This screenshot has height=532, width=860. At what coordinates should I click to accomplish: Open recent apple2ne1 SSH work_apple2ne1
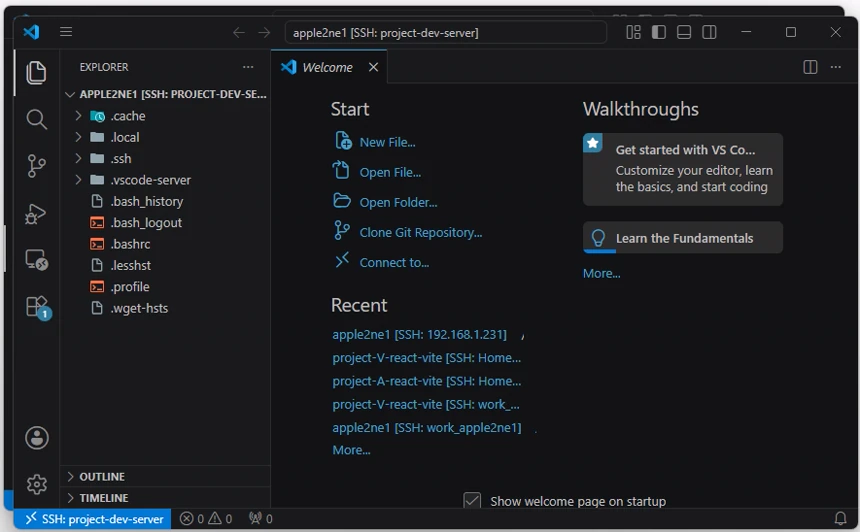click(427, 428)
